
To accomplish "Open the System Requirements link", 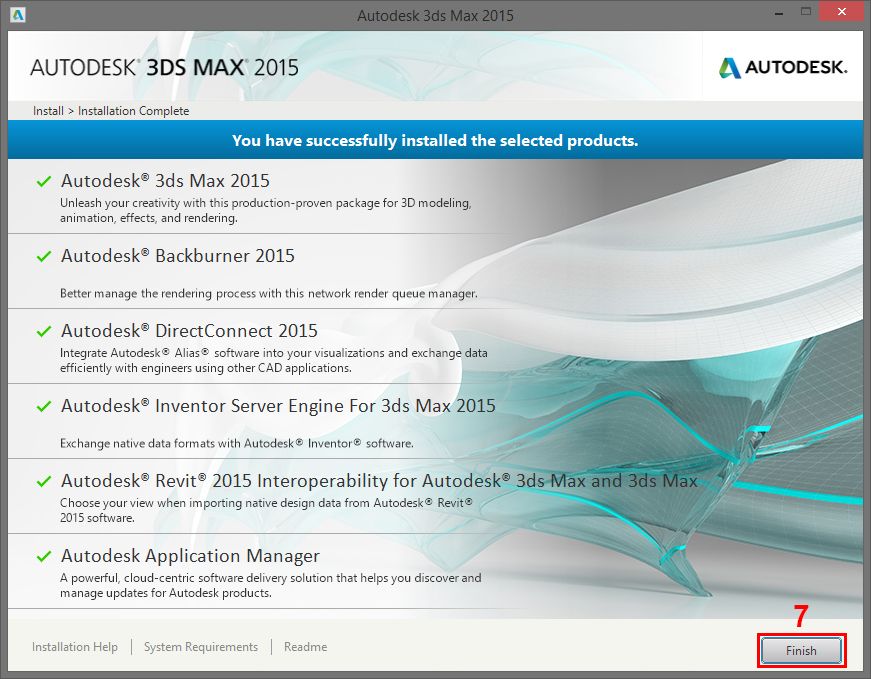I will coord(201,647).
